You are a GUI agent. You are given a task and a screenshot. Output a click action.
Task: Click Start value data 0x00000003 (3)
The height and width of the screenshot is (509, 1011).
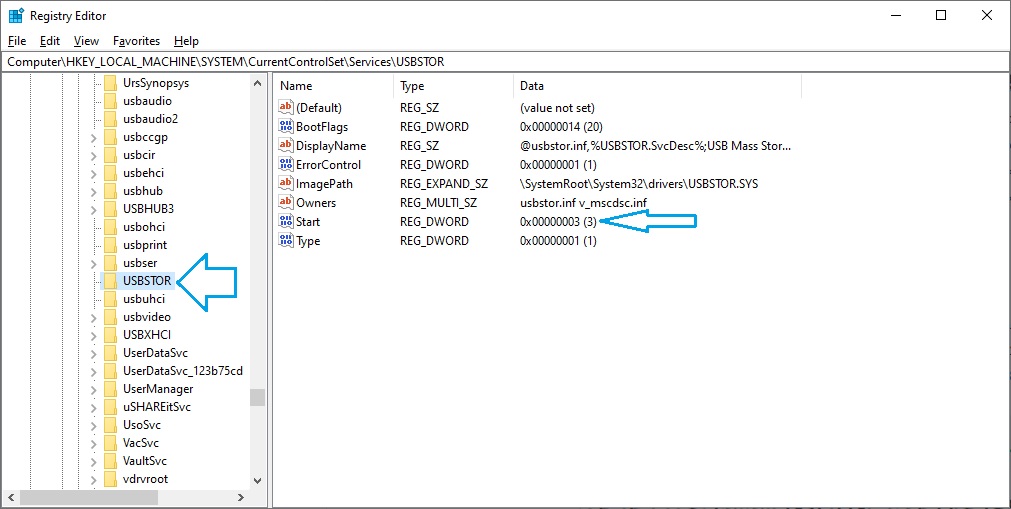coord(558,222)
